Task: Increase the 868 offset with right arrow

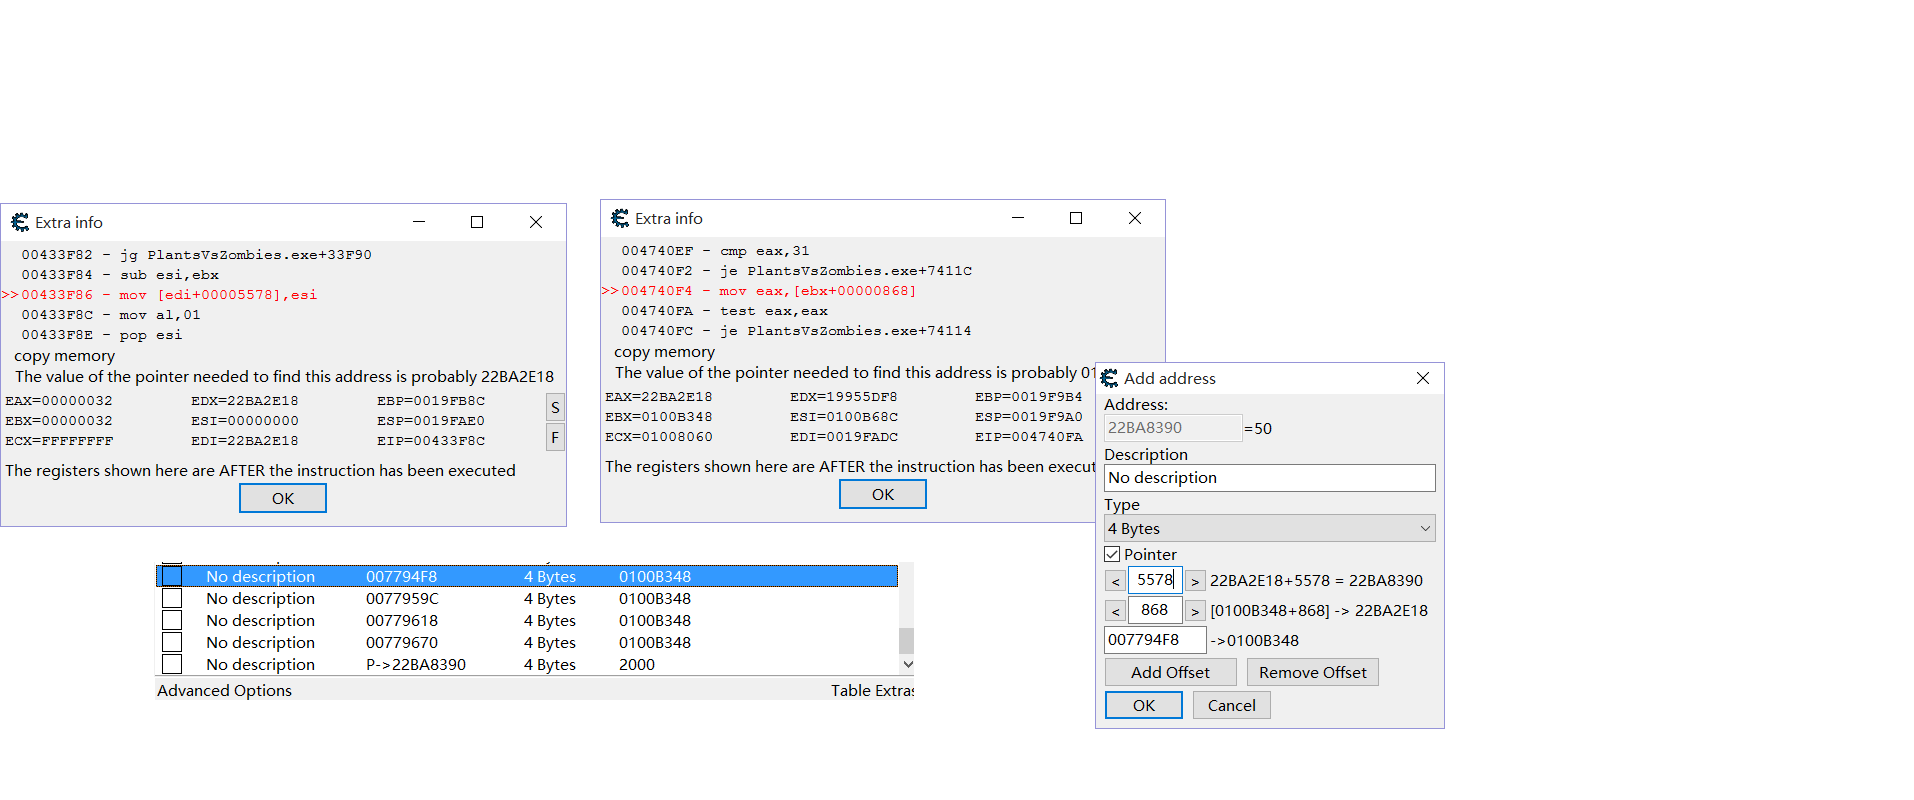Action: coord(1195,611)
